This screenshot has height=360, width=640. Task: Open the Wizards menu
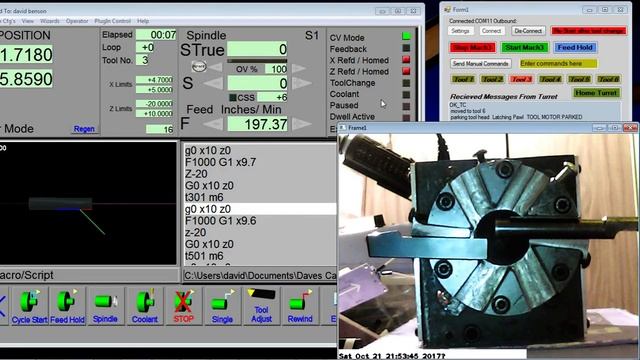(x=50, y=21)
